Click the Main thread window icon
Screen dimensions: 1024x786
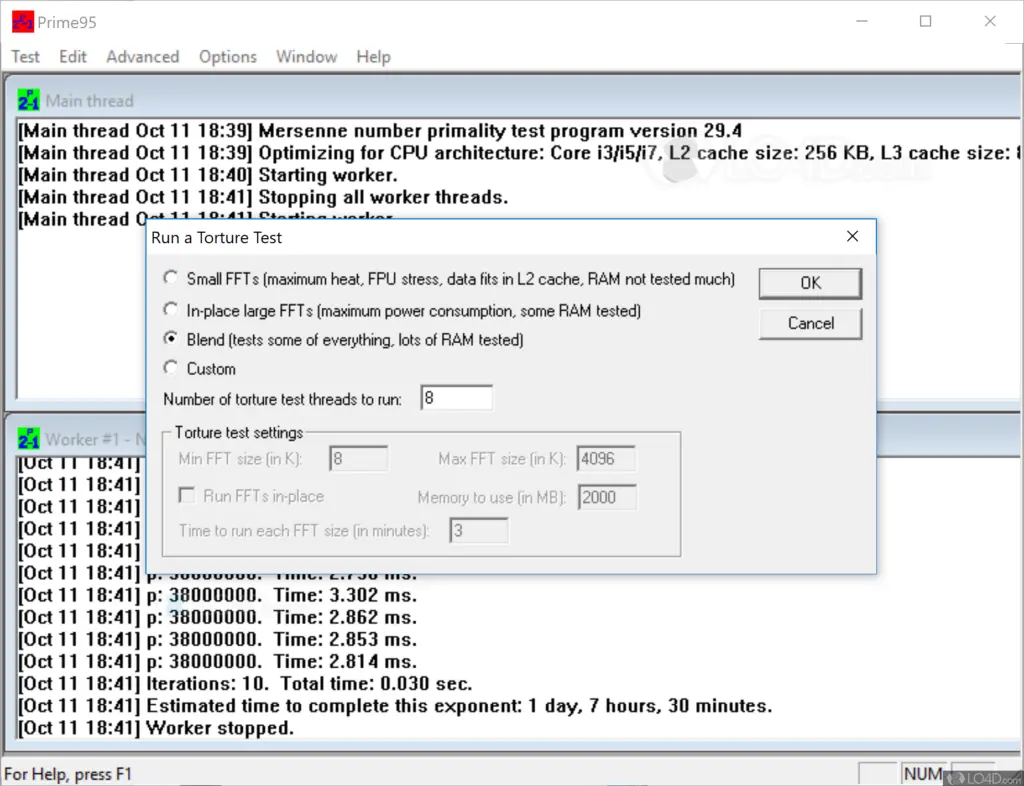tap(29, 100)
